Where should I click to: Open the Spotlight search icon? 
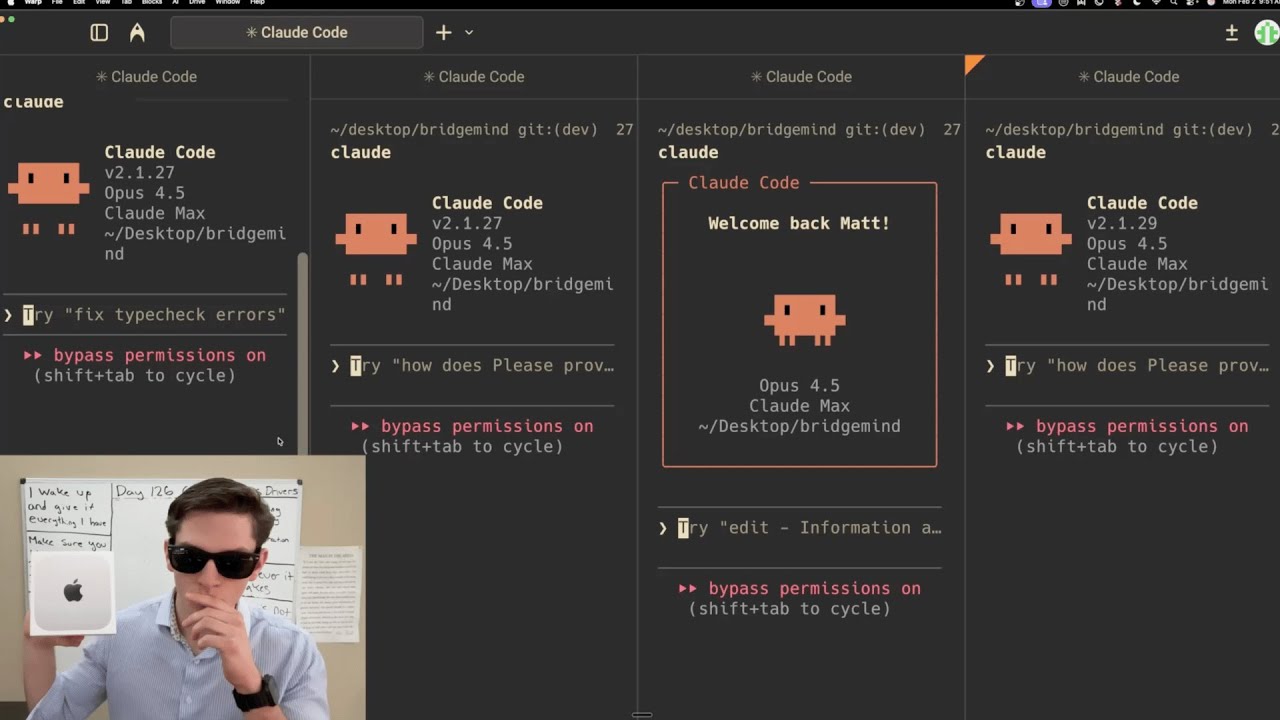pyautogui.click(x=1173, y=3)
